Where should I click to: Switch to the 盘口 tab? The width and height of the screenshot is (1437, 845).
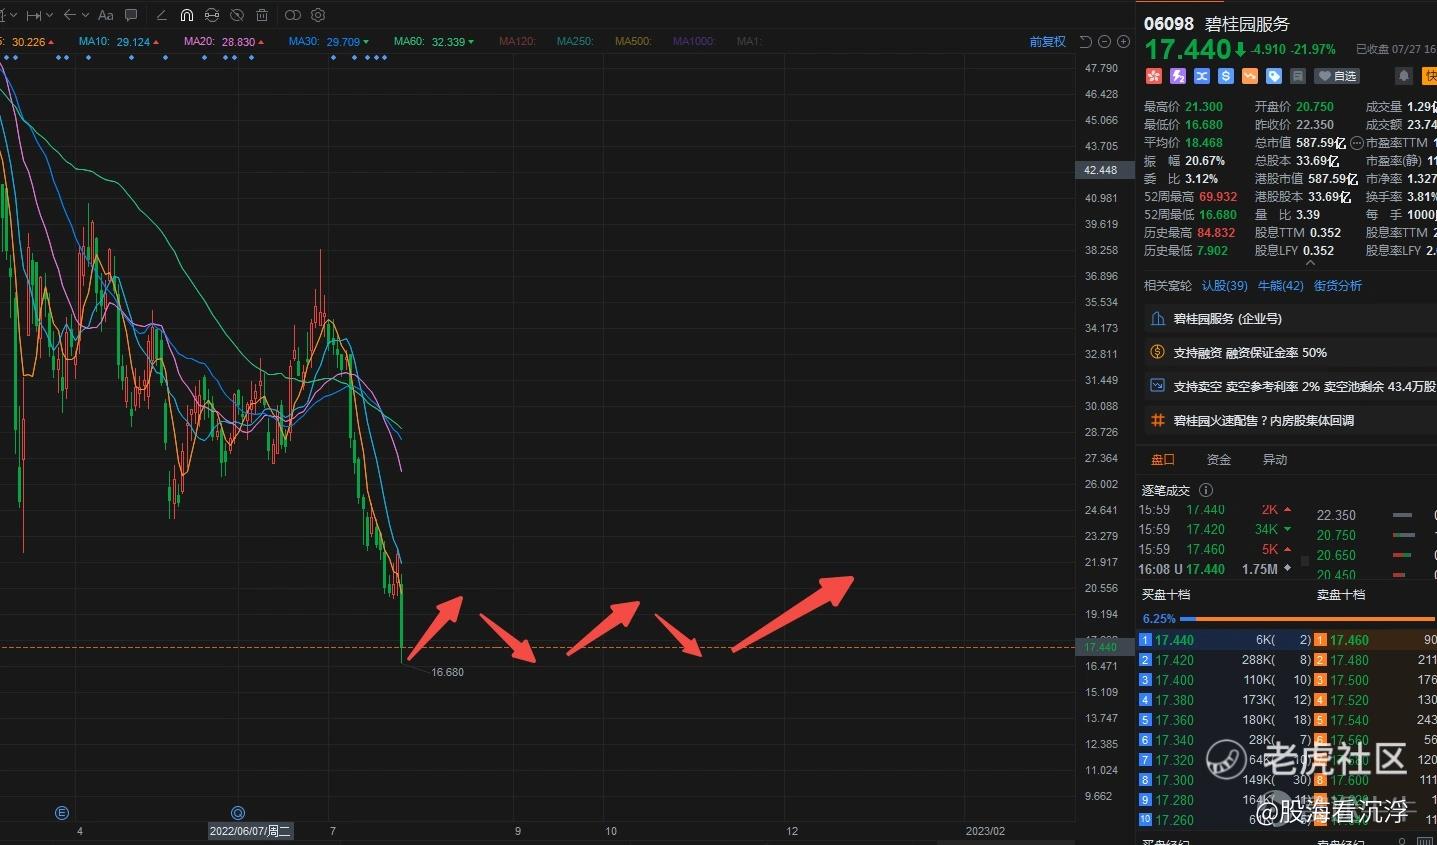tap(1163, 460)
